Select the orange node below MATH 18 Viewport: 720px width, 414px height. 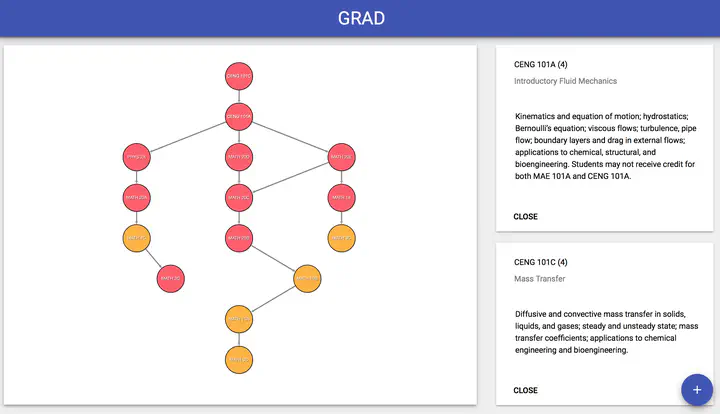[341, 238]
